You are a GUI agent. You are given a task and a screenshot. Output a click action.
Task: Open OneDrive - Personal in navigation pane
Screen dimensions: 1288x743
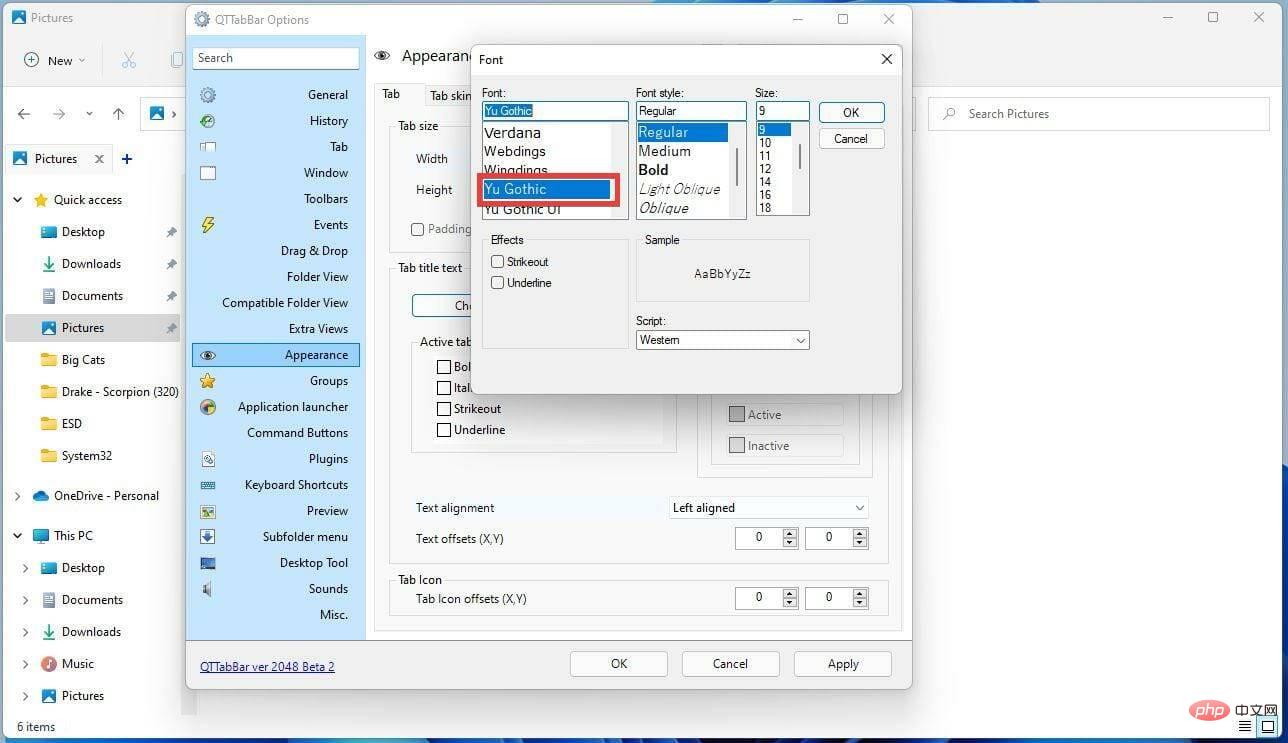[106, 496]
